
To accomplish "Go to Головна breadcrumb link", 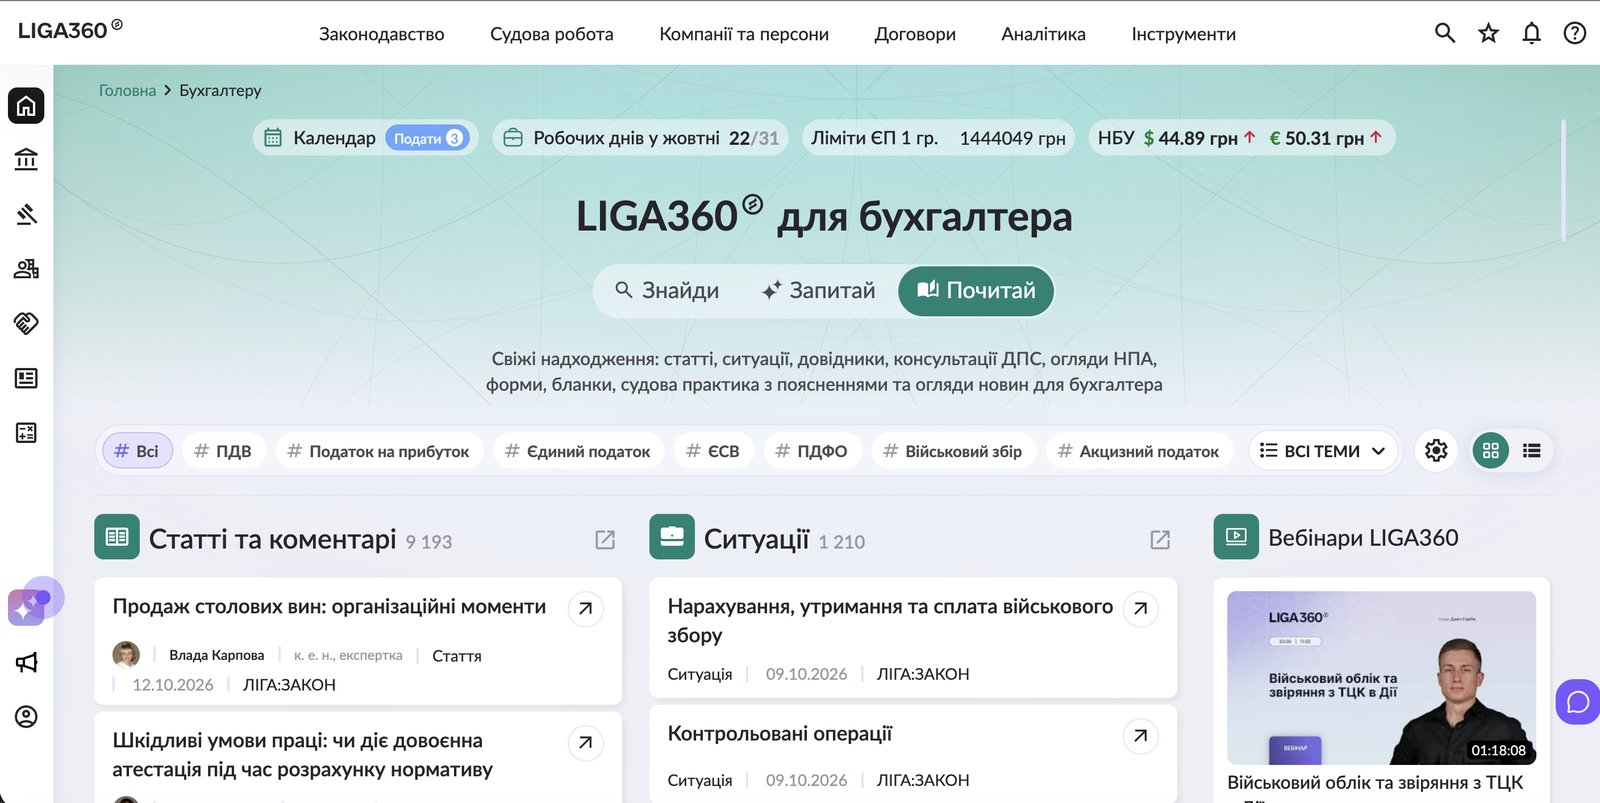I will pos(127,90).
